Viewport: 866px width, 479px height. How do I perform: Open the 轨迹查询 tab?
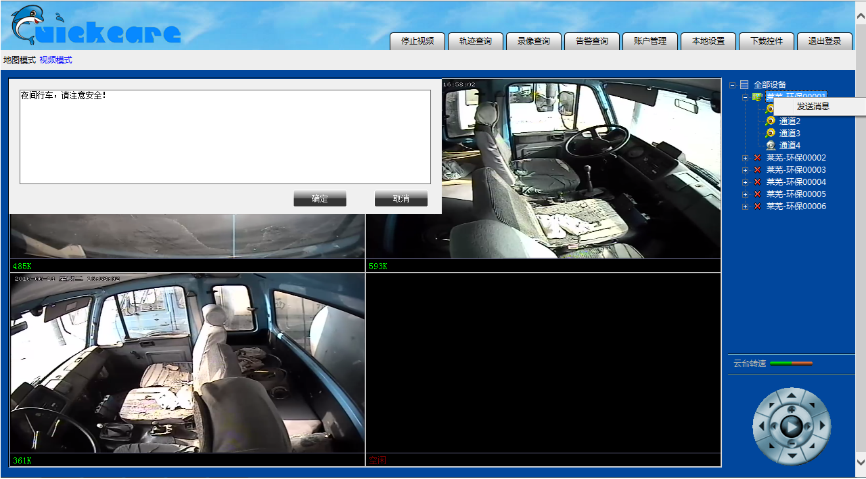pyautogui.click(x=475, y=41)
